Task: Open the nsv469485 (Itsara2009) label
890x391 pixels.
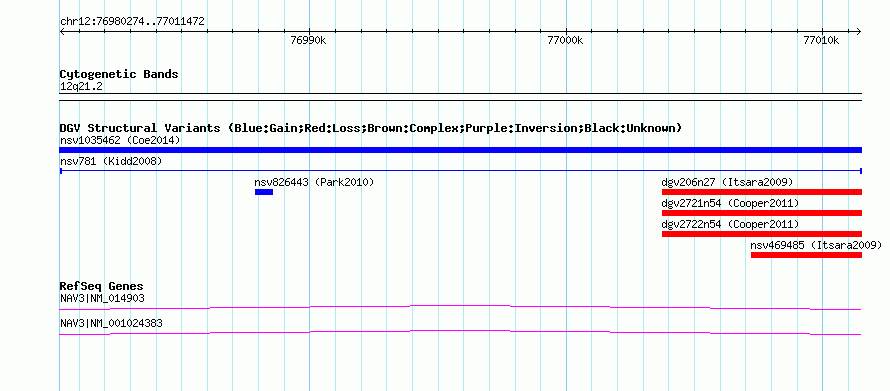Action: coord(816,245)
